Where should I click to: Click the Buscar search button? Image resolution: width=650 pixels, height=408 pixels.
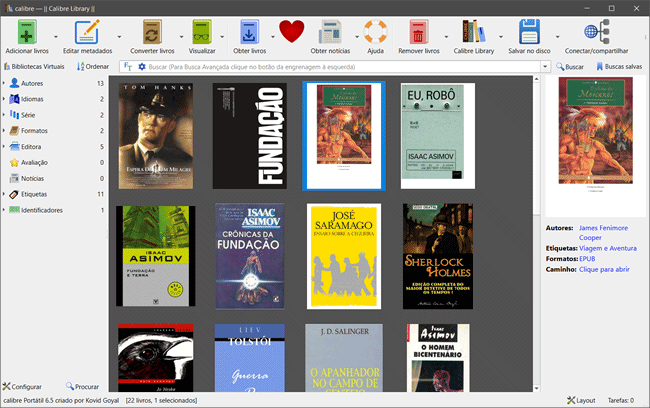click(570, 67)
